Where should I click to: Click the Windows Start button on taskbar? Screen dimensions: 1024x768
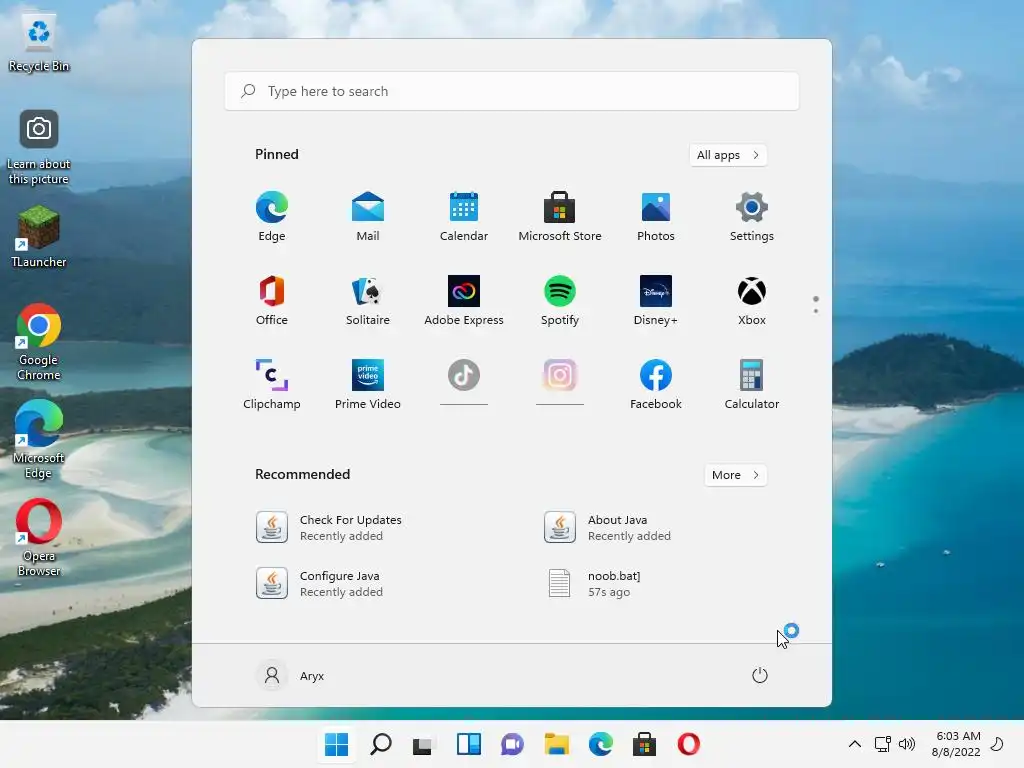click(336, 744)
